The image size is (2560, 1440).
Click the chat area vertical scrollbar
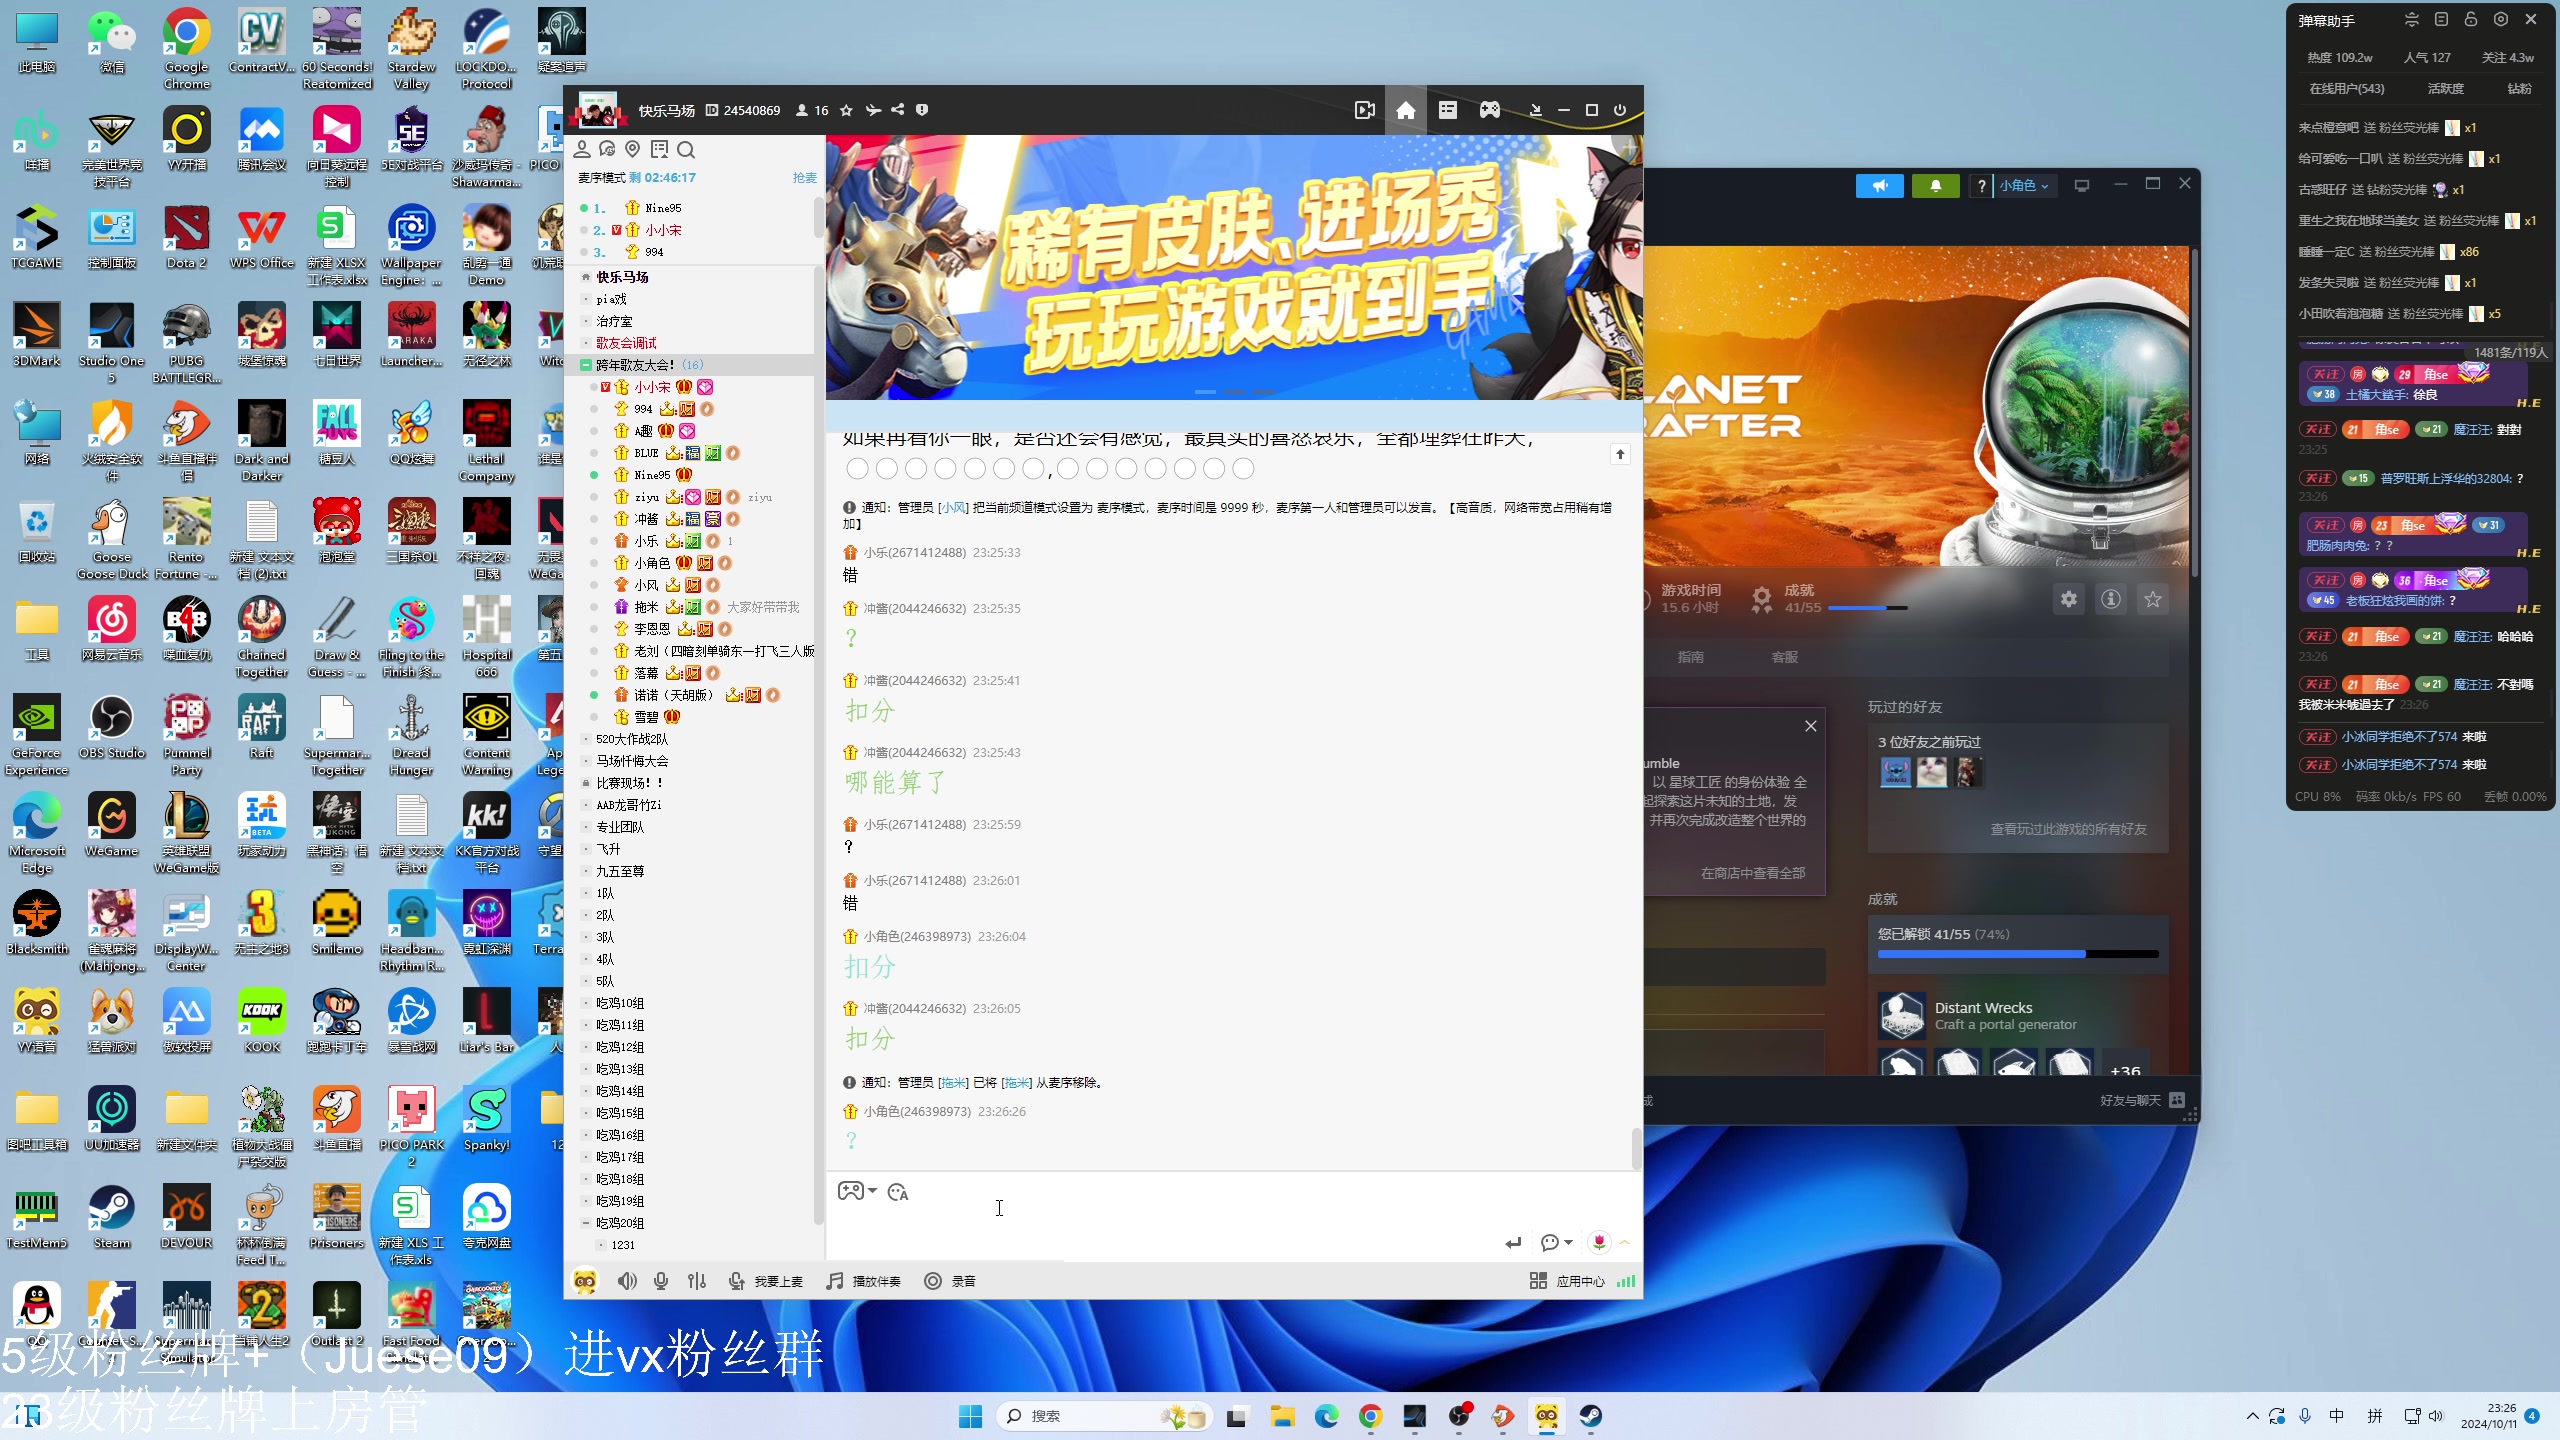tap(1636, 1148)
